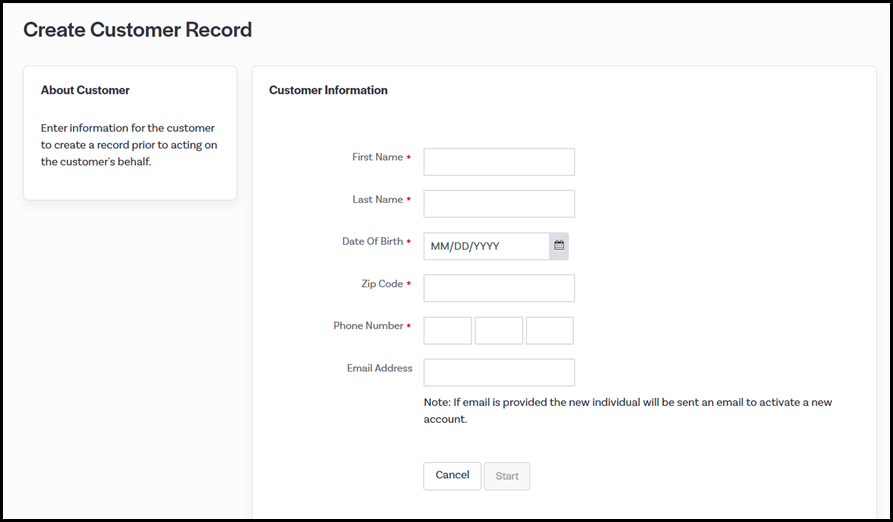
Task: Click the Create Customer Record page title
Action: (x=137, y=30)
